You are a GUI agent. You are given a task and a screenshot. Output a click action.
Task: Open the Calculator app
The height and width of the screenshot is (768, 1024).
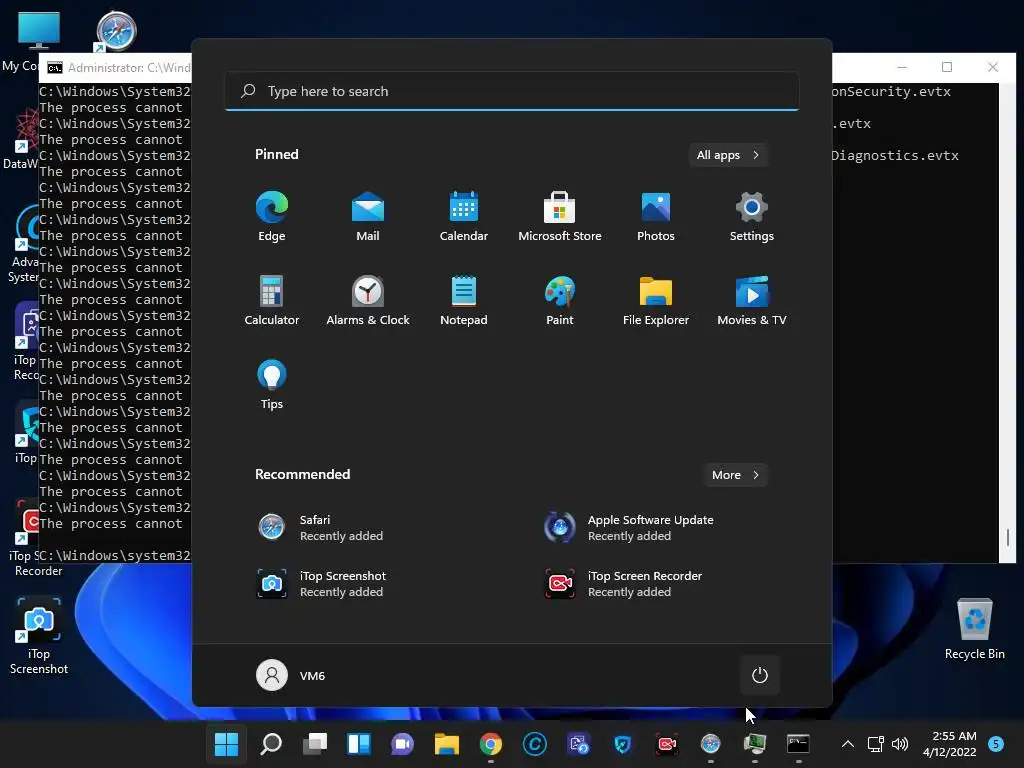click(x=272, y=300)
